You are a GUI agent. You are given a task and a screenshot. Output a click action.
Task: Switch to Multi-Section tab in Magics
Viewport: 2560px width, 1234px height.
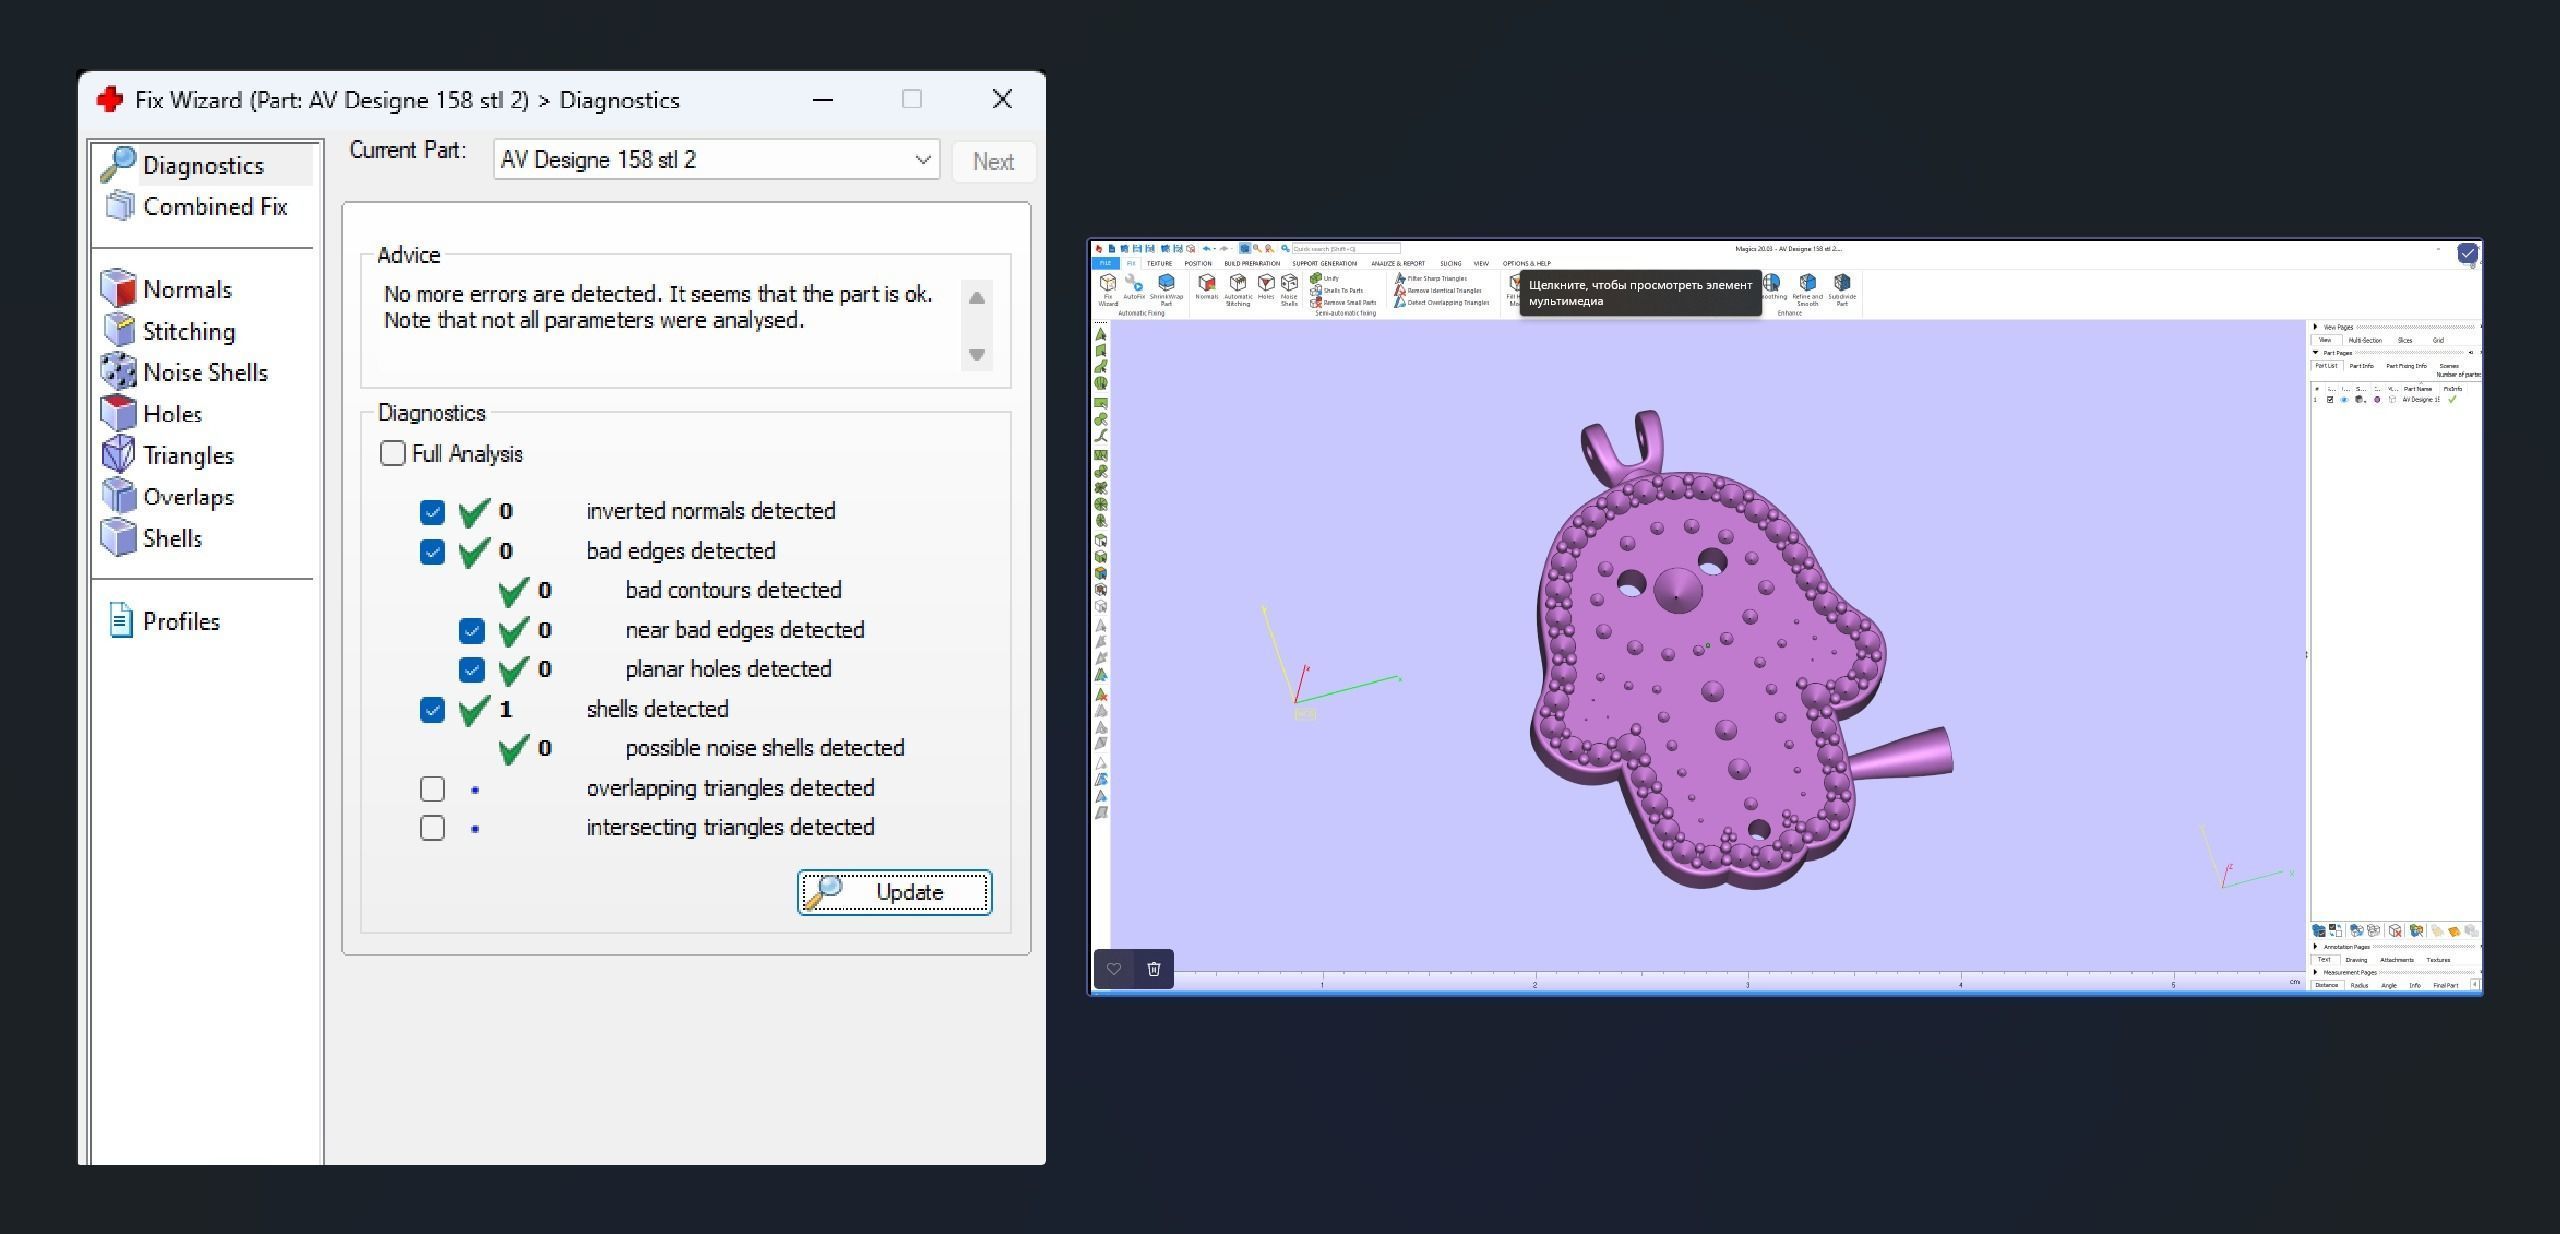(x=2365, y=340)
